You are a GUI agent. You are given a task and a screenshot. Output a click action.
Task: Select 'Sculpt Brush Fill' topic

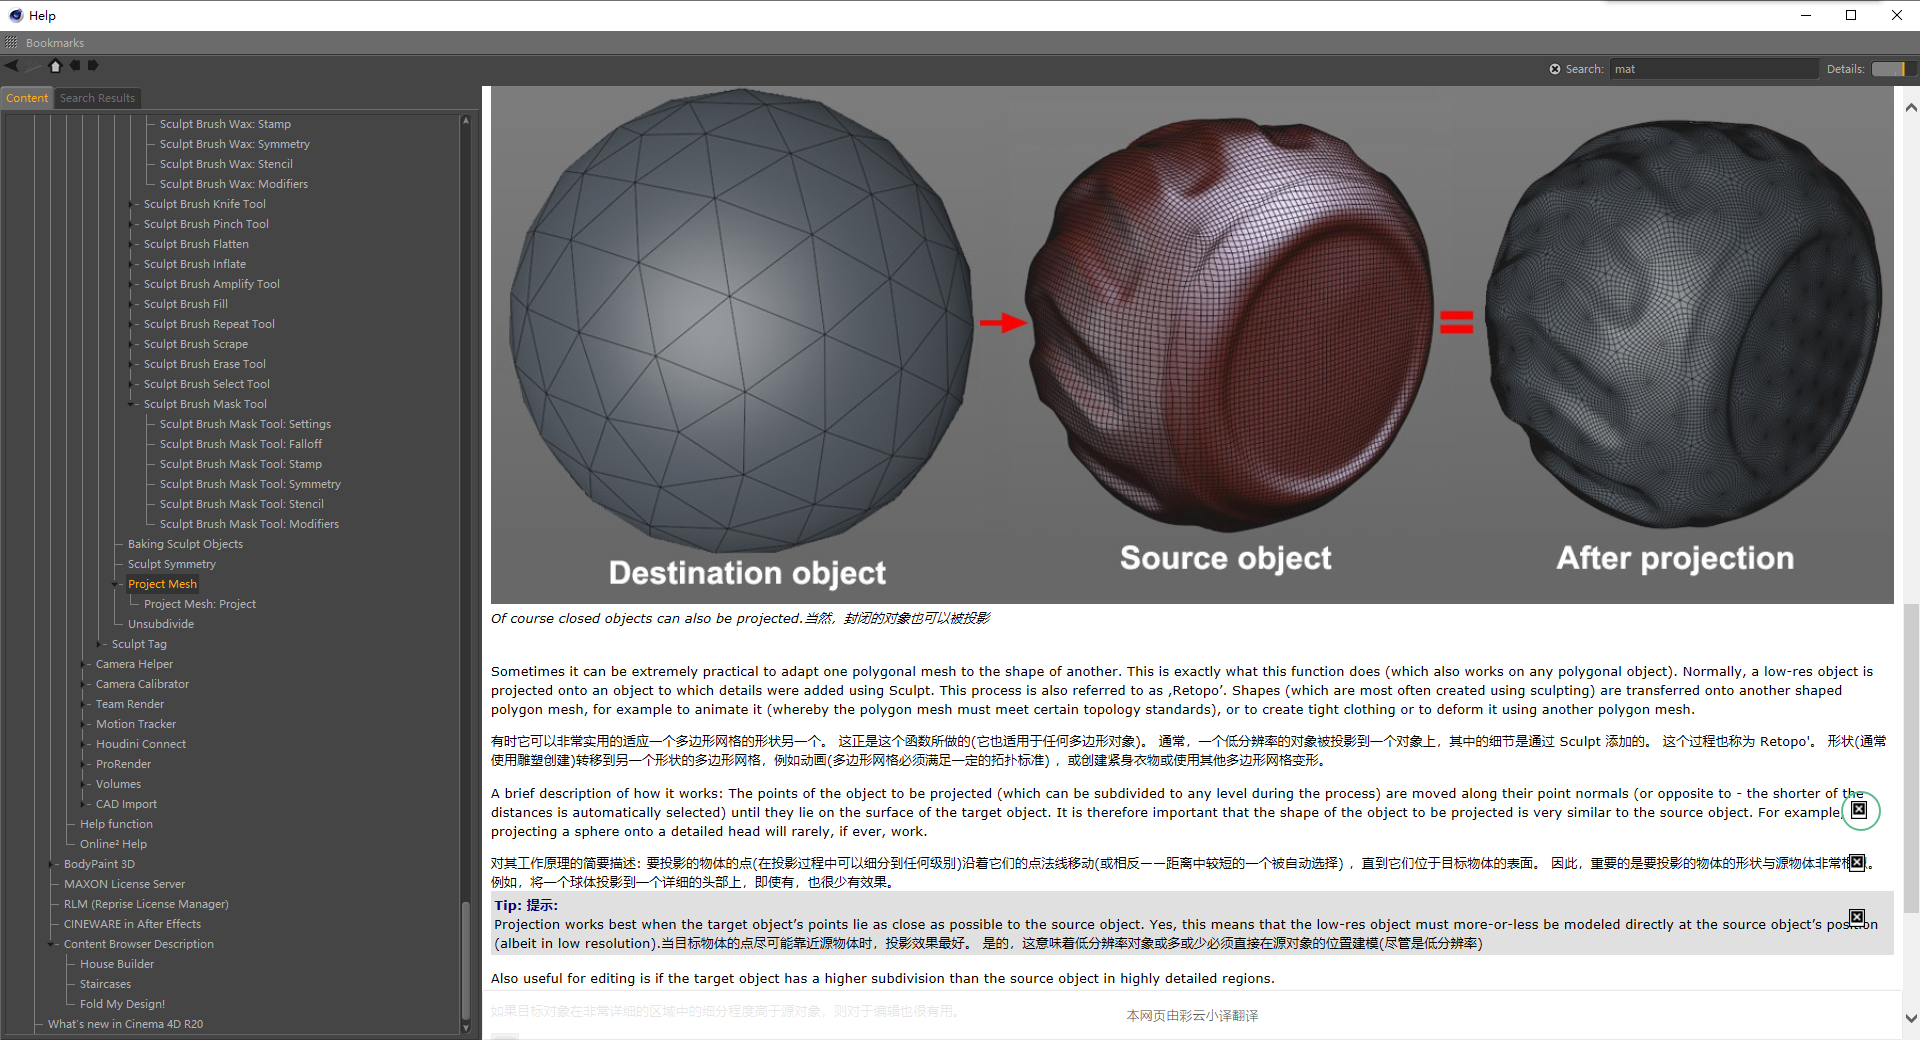186,304
